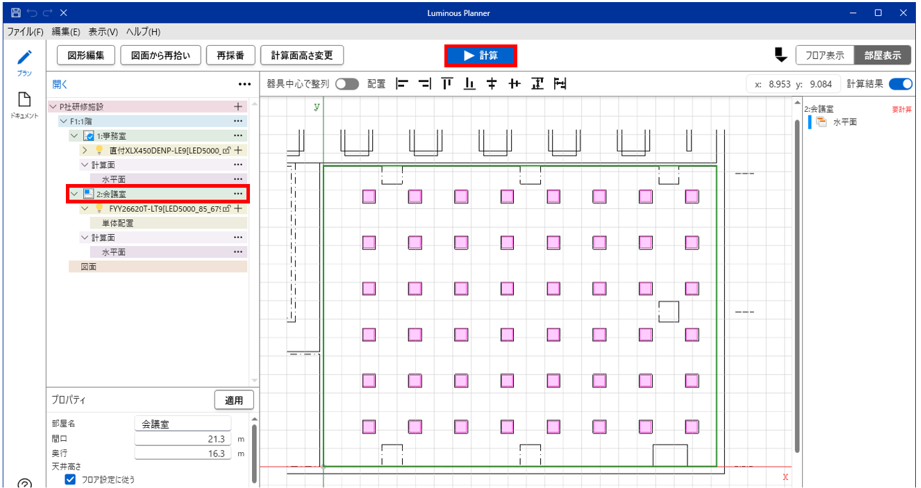Click the save icon in title bar
The image size is (921, 488).
(x=14, y=13)
